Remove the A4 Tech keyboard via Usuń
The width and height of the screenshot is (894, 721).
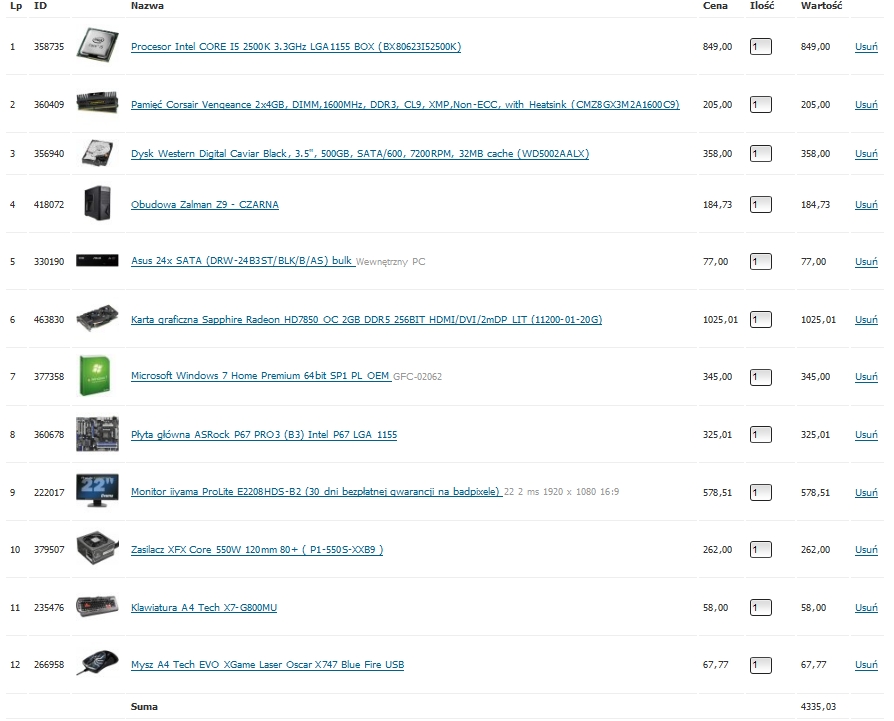pyautogui.click(x=866, y=608)
